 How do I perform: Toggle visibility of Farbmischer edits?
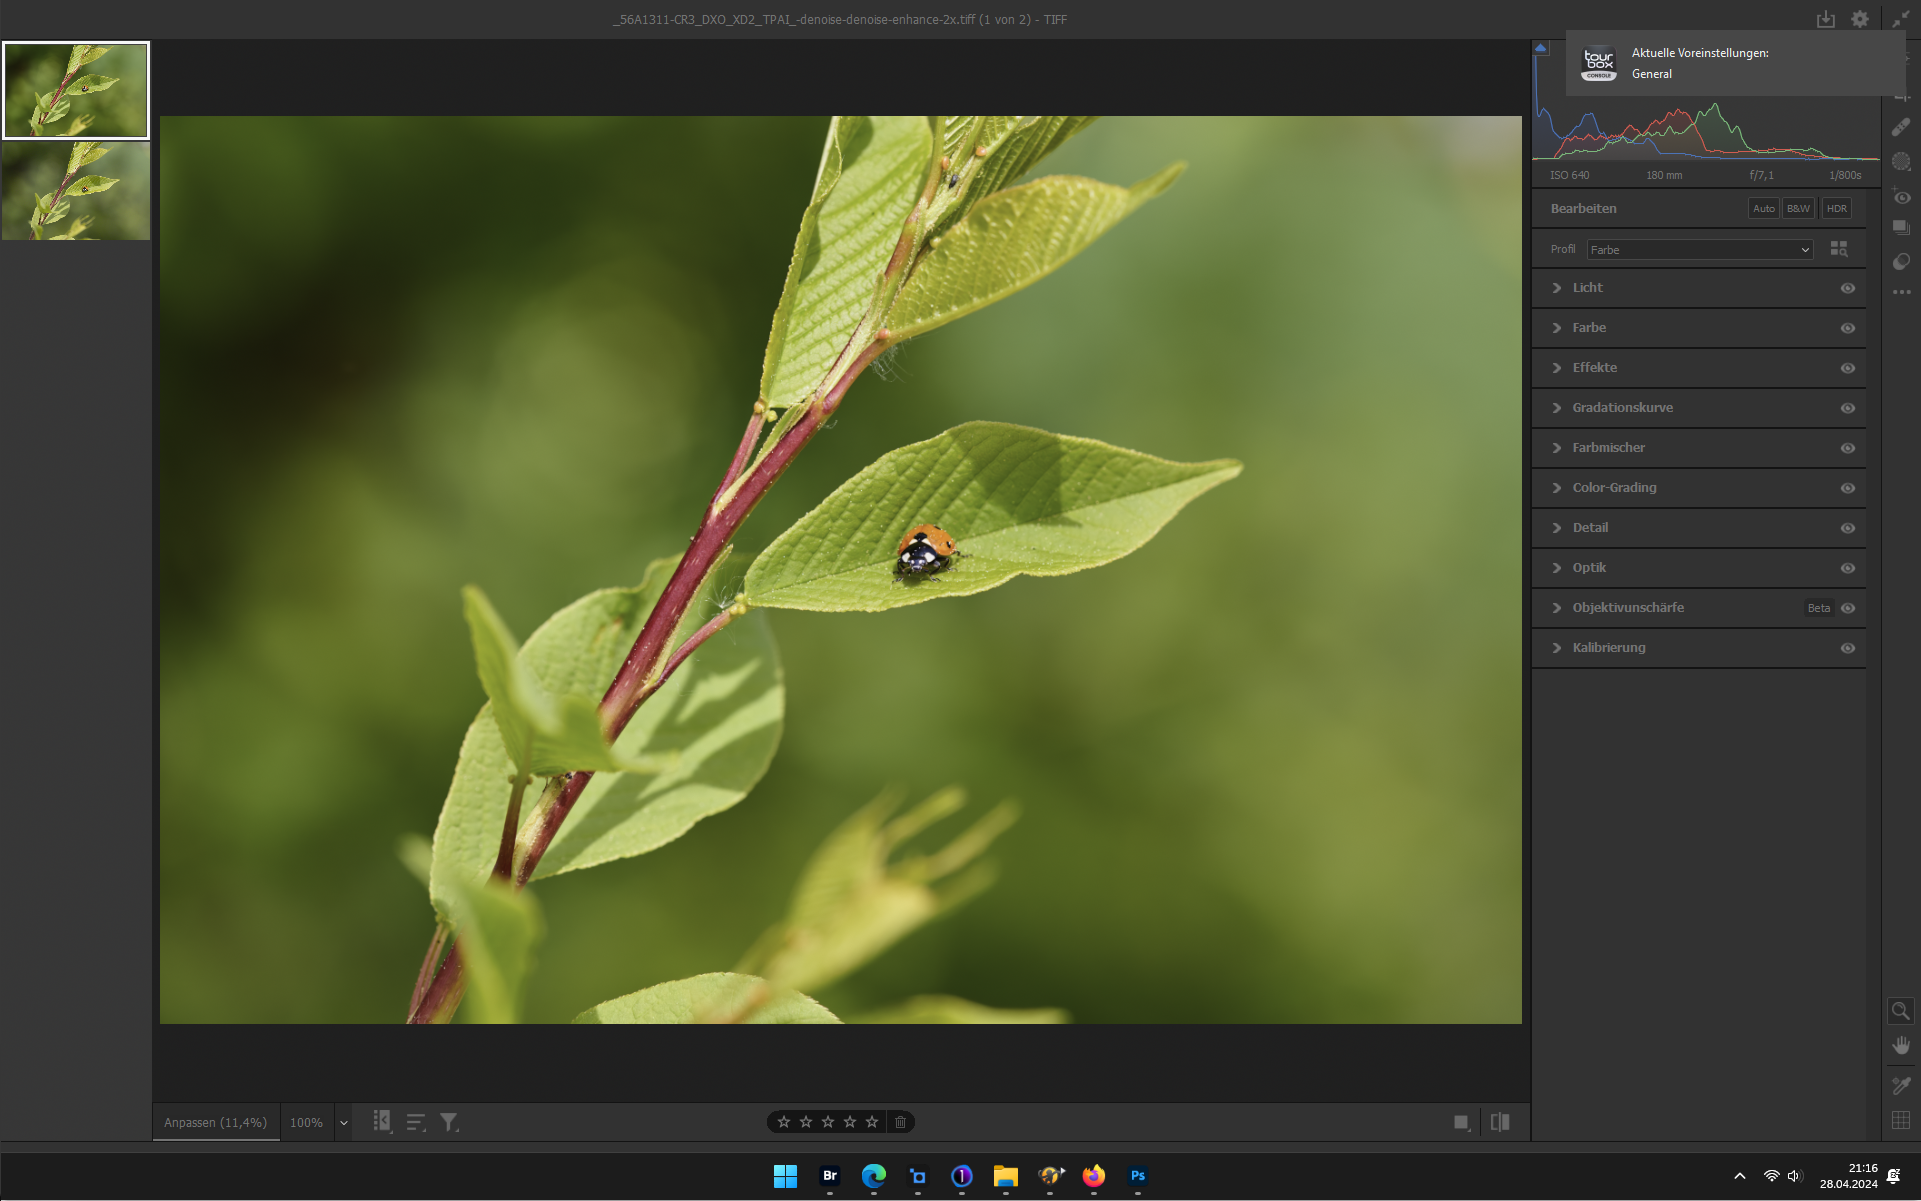(1848, 448)
